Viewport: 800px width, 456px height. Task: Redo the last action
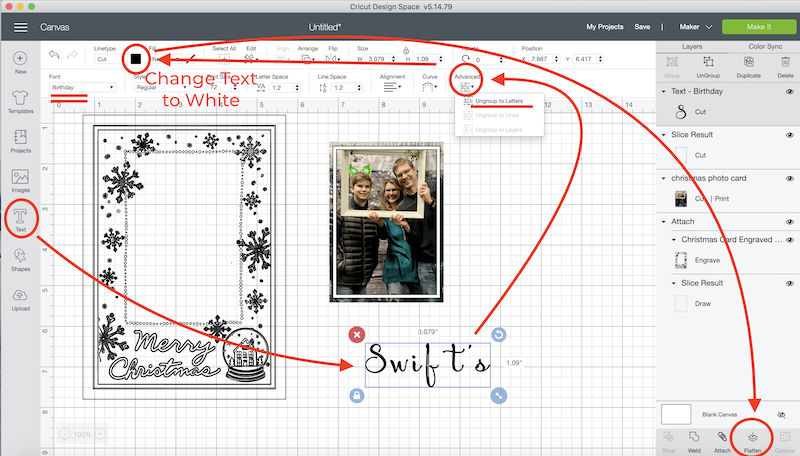point(72,55)
